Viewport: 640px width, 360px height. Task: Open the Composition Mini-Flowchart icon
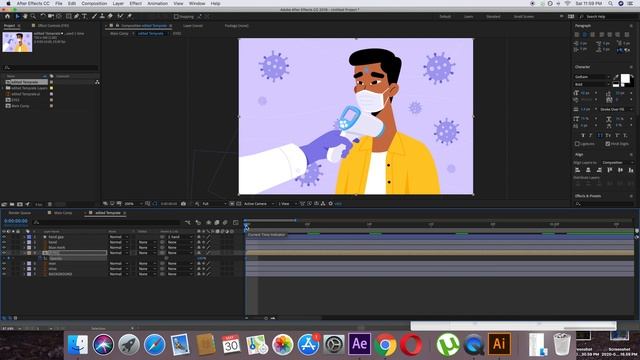click(187, 222)
